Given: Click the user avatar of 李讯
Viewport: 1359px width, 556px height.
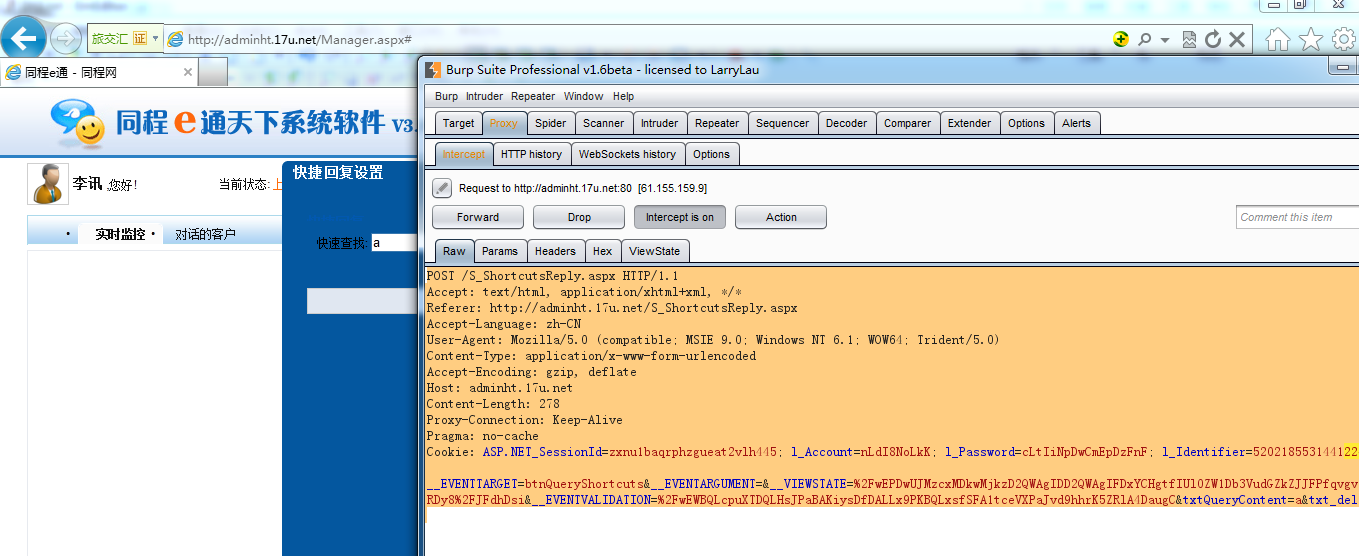Looking at the screenshot, I should [x=48, y=184].
